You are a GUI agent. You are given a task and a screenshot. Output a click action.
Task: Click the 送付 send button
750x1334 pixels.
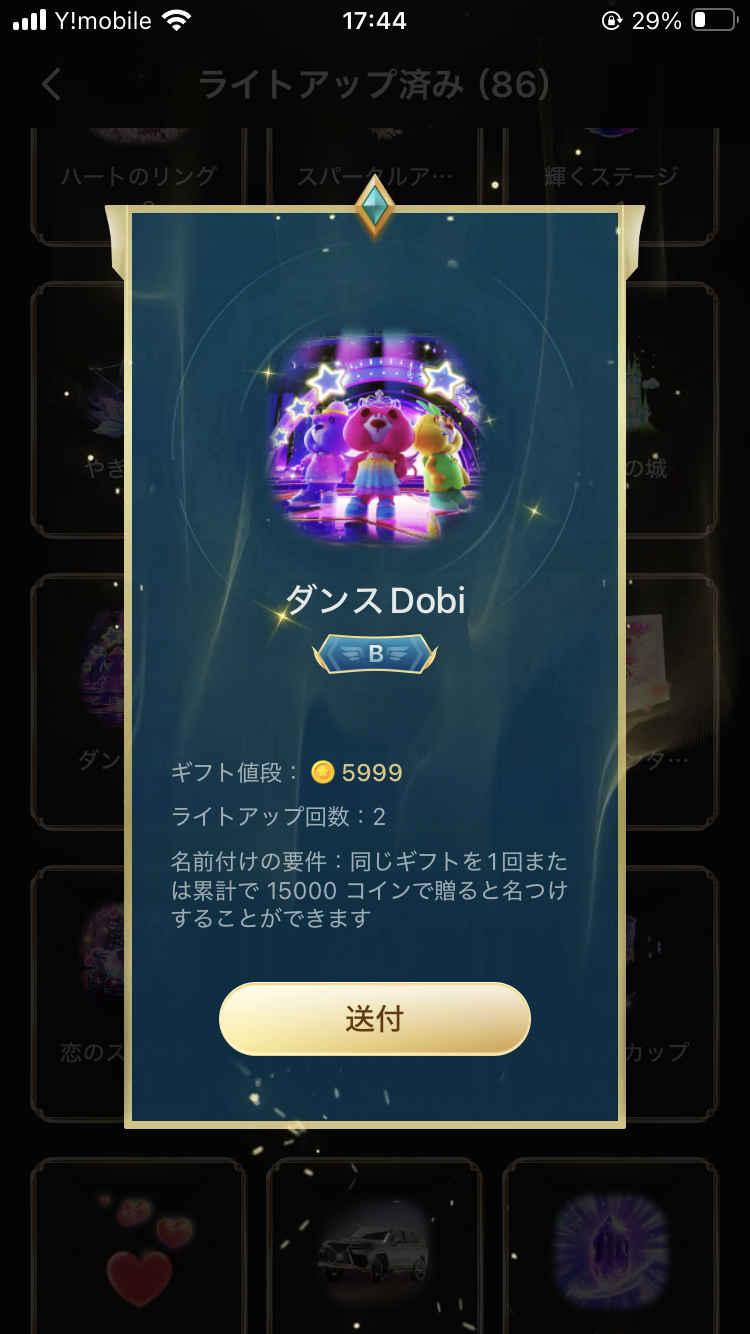[375, 1018]
